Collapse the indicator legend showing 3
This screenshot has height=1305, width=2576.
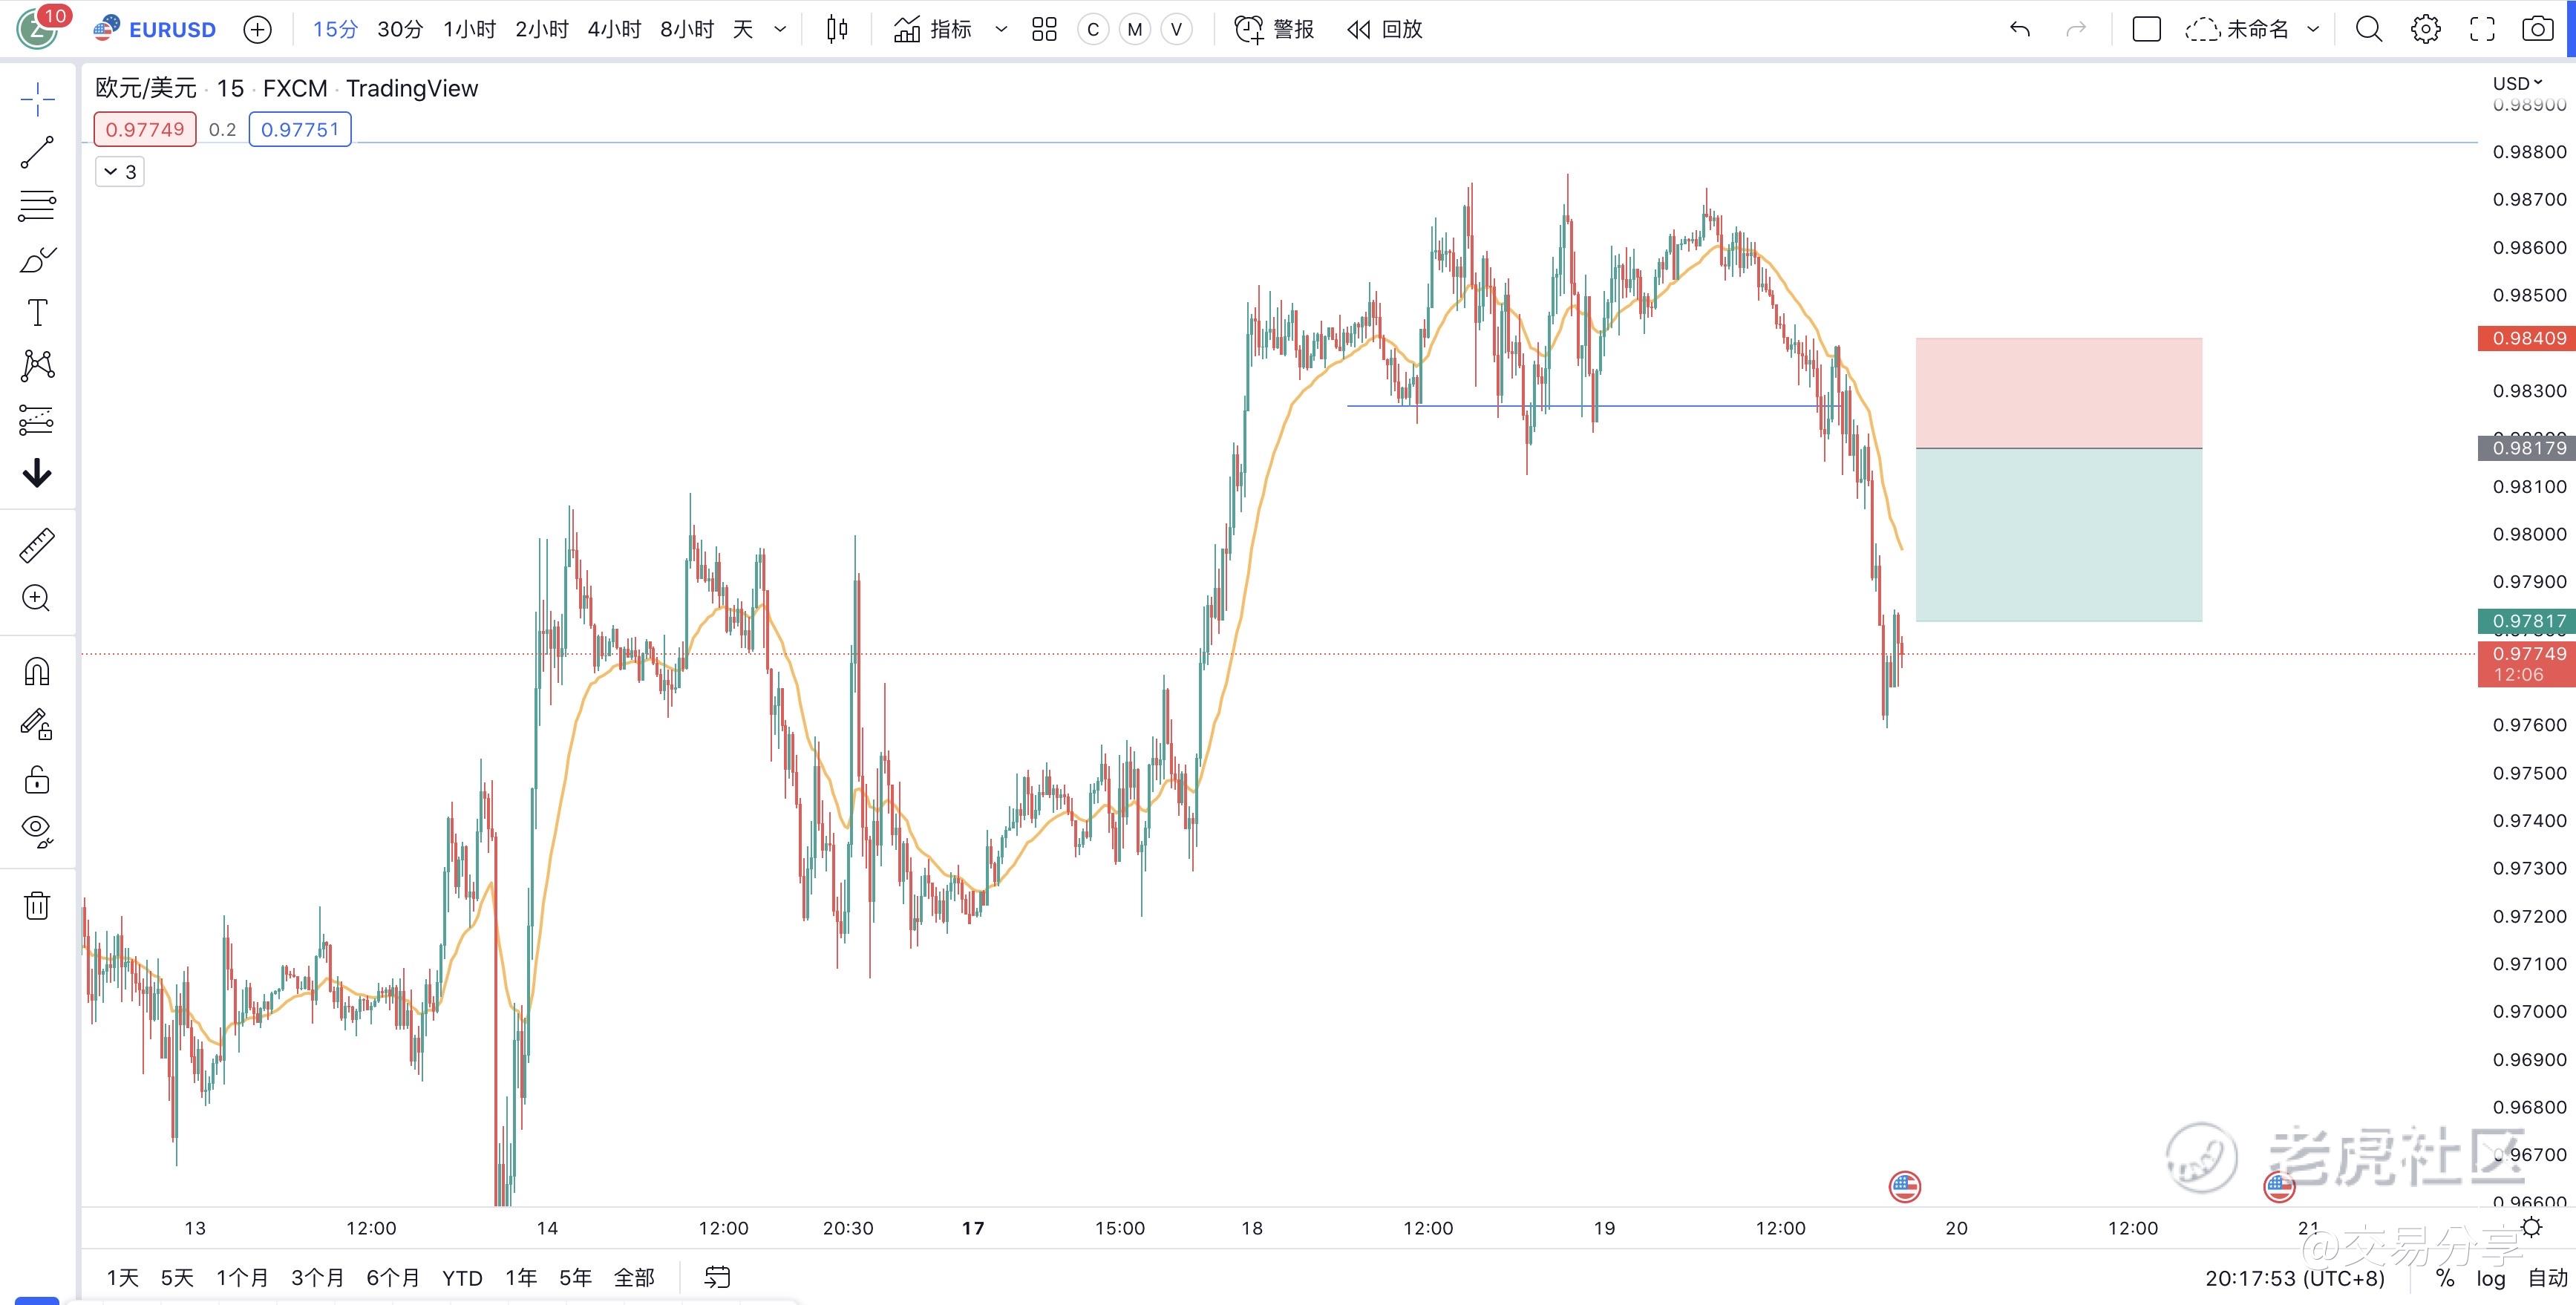click(119, 172)
